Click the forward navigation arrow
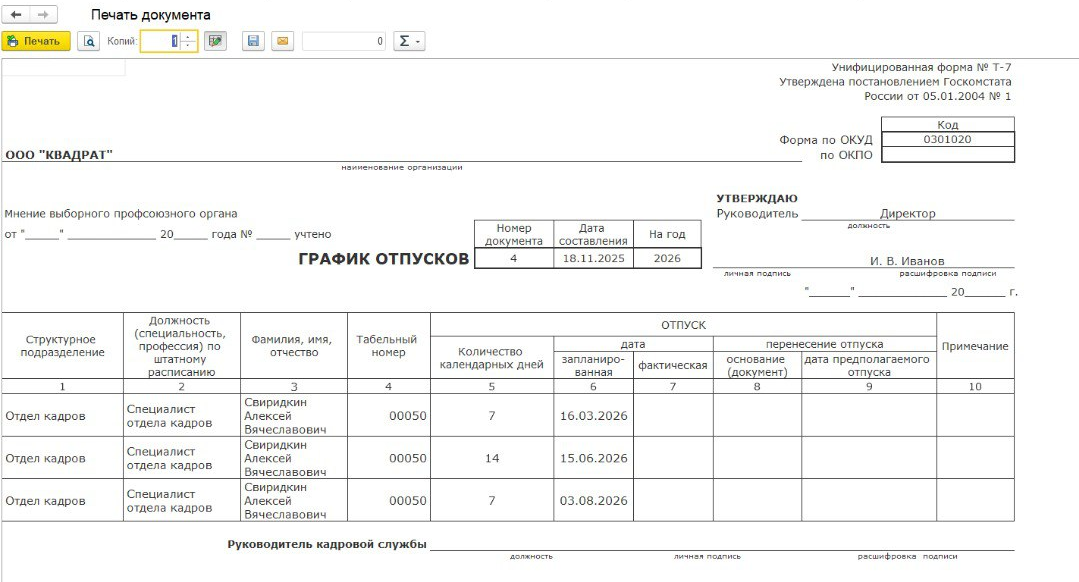 point(43,15)
